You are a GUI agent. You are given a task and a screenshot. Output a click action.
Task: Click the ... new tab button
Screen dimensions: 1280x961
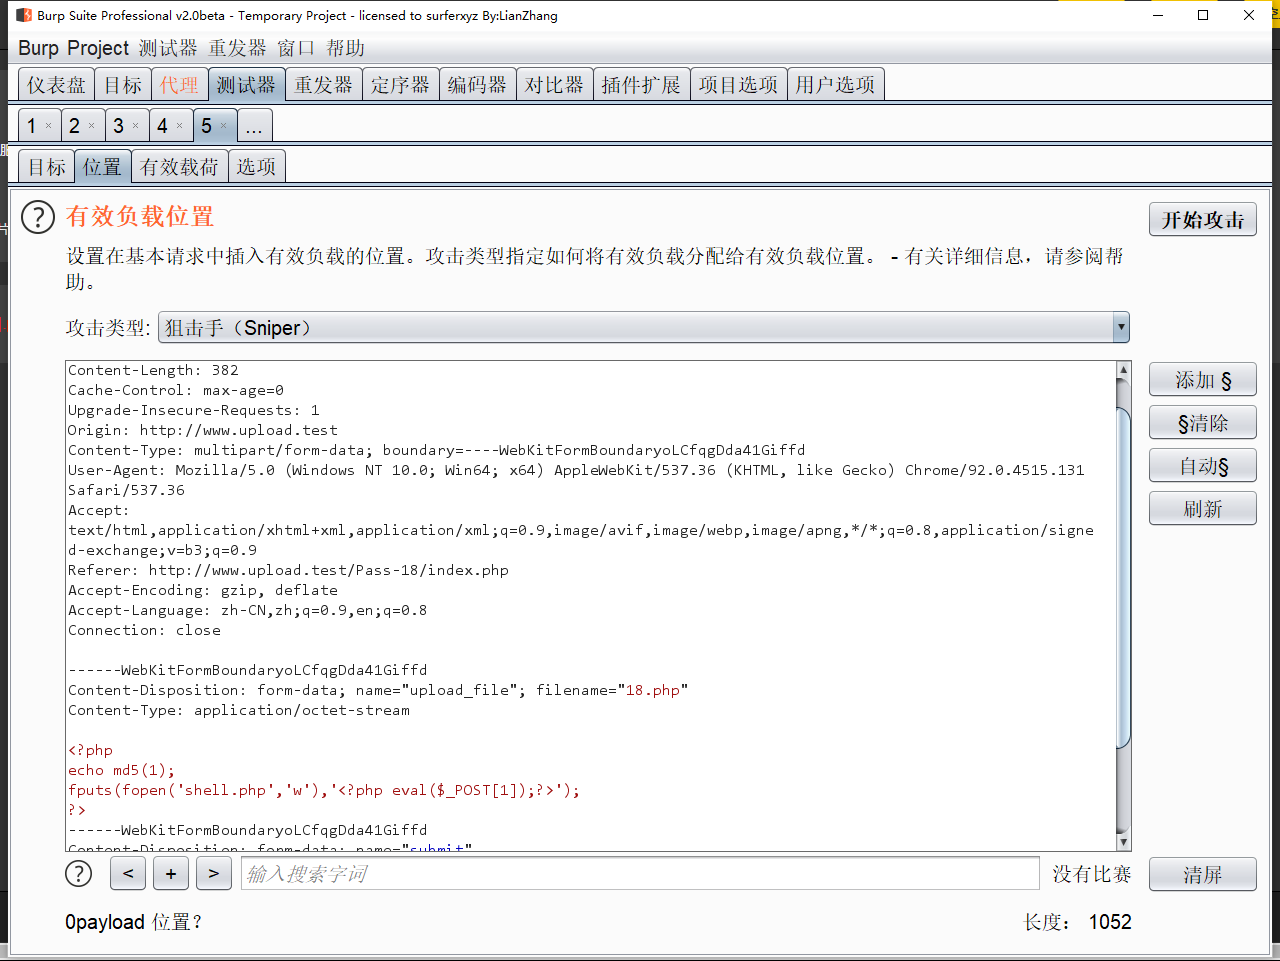(254, 126)
